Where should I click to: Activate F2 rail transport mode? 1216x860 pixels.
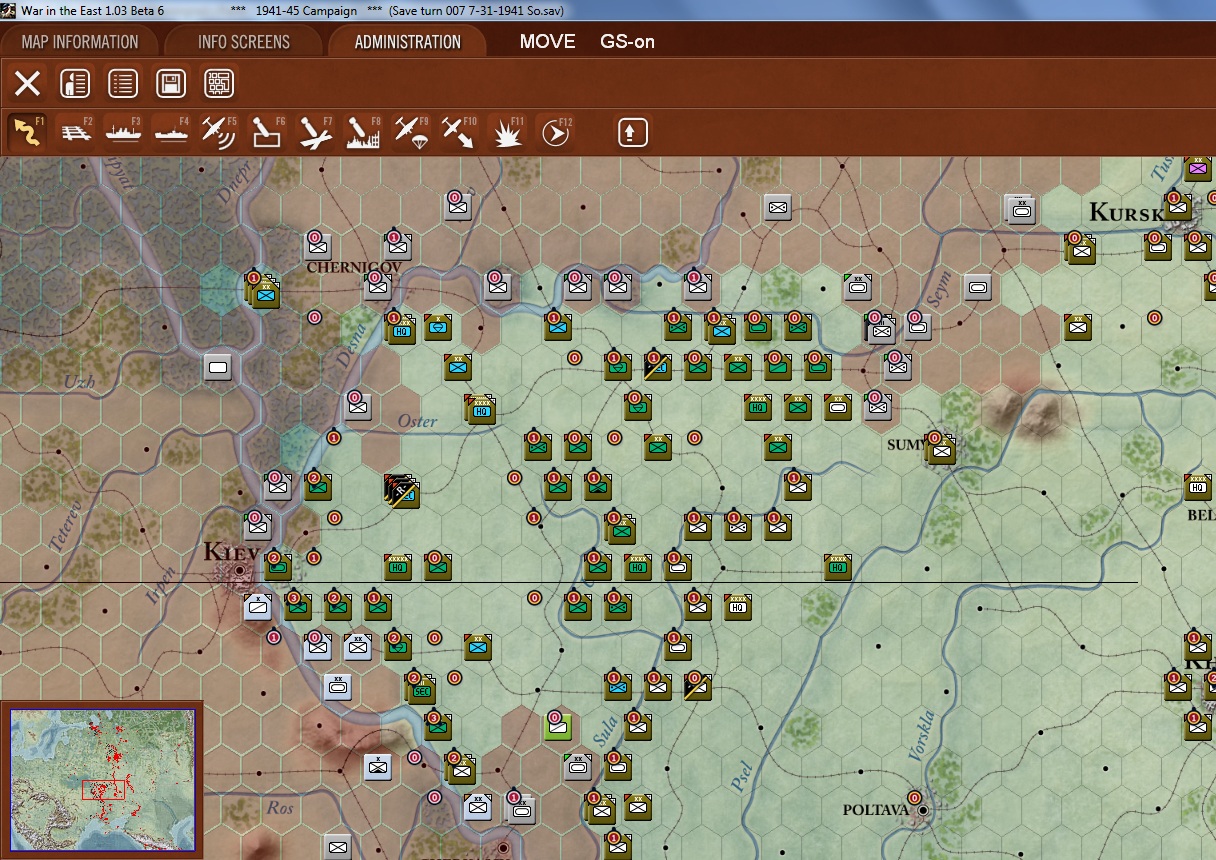tap(76, 132)
